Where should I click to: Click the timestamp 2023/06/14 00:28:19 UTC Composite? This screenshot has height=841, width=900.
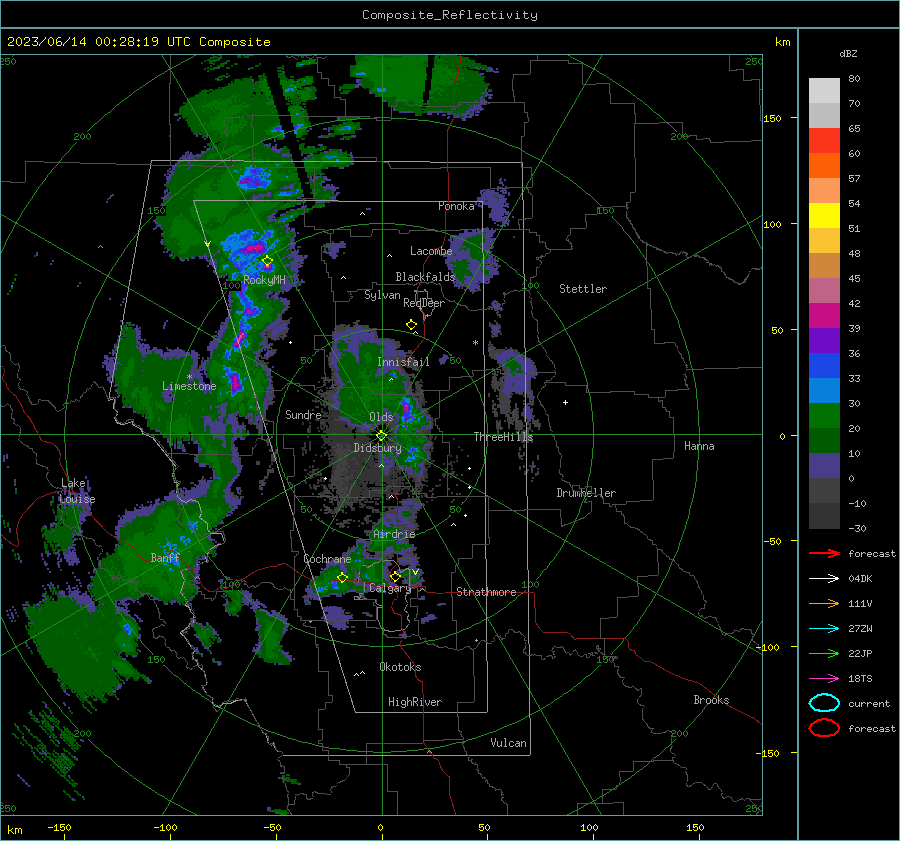[x=138, y=42]
